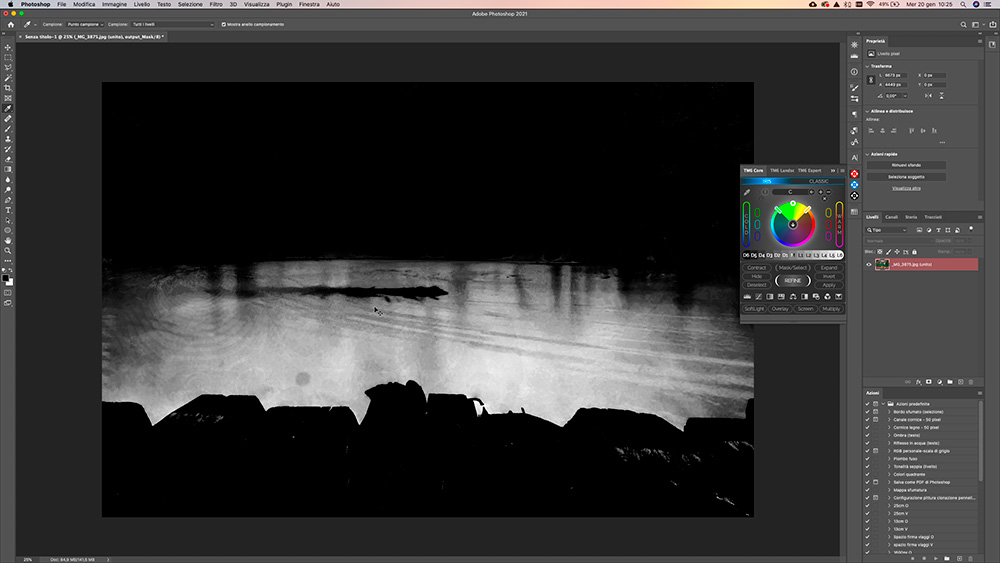Select the Type (T) tool
This screenshot has height=563, width=1000.
(x=8, y=210)
